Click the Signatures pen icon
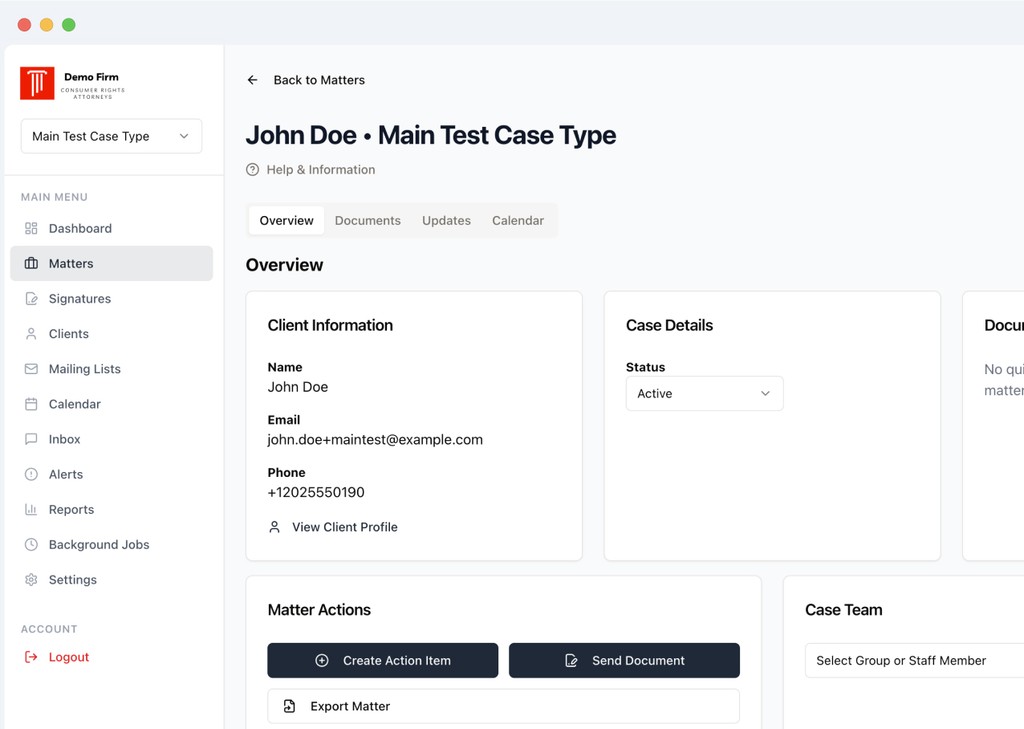The width and height of the screenshot is (1024, 729). (x=31, y=299)
